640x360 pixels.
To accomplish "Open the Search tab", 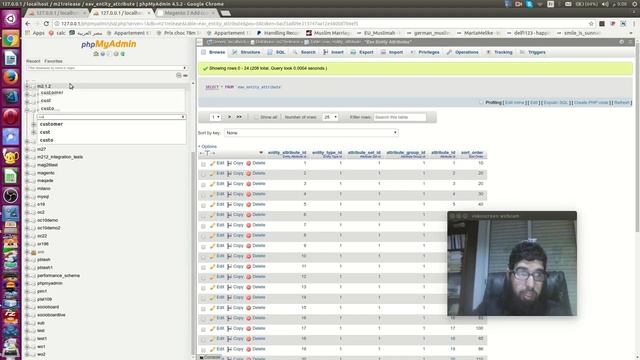I will pos(304,52).
